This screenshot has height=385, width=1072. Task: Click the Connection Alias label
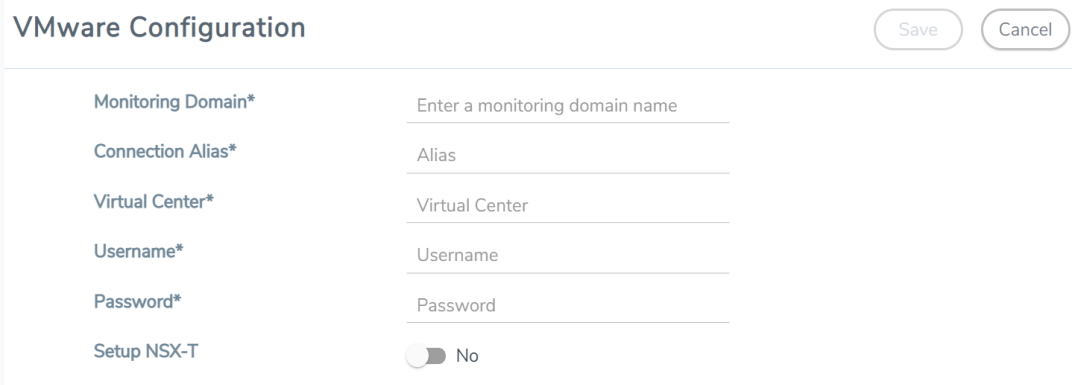165,151
